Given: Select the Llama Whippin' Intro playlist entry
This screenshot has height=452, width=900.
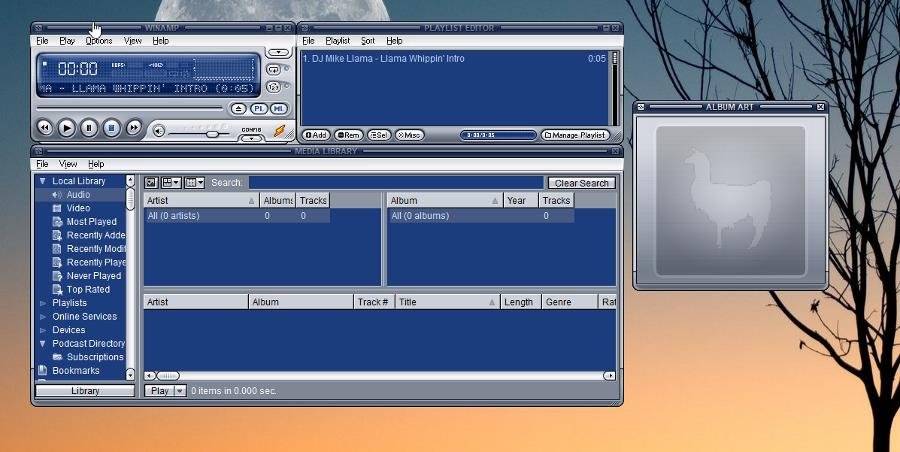Looking at the screenshot, I should 455,59.
